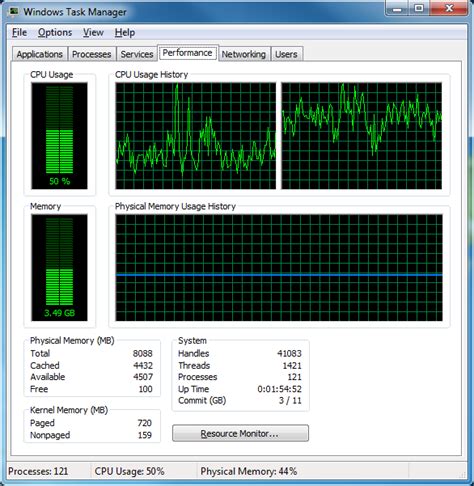Maximize the Task Manager window
Image resolution: width=474 pixels, height=486 pixels.
click(x=419, y=8)
